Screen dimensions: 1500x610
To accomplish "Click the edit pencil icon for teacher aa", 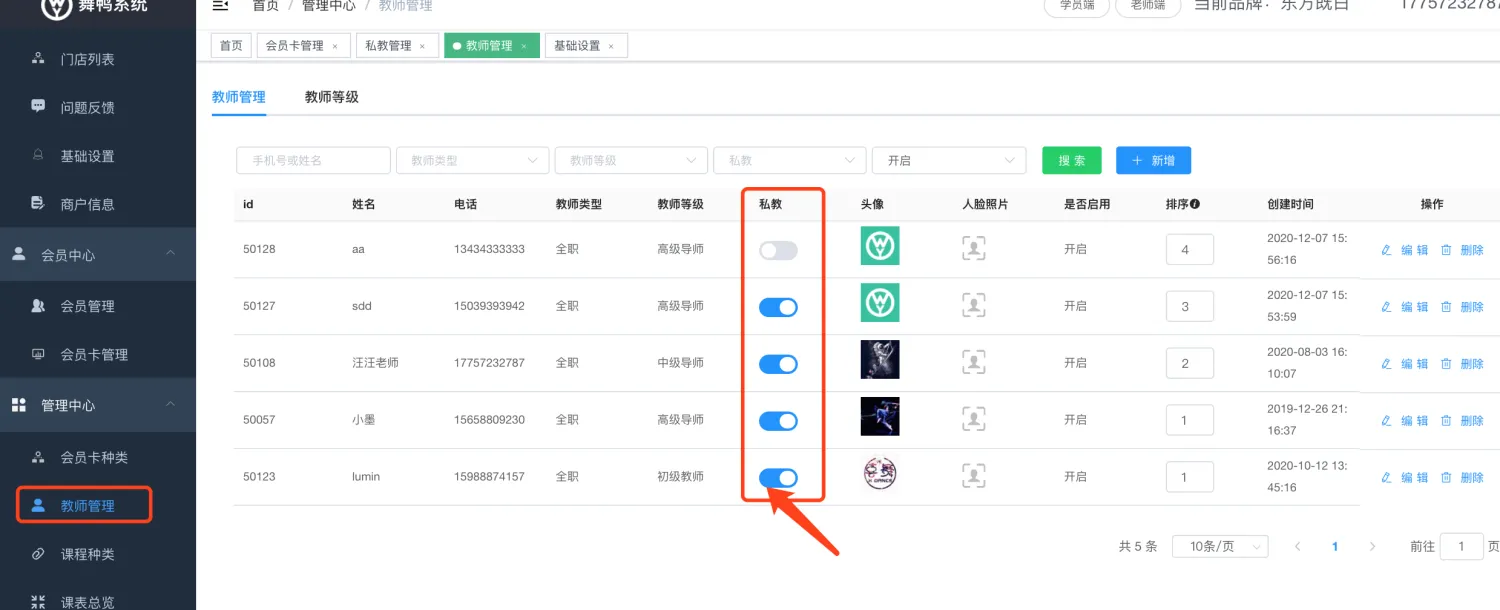I will click(x=1386, y=250).
